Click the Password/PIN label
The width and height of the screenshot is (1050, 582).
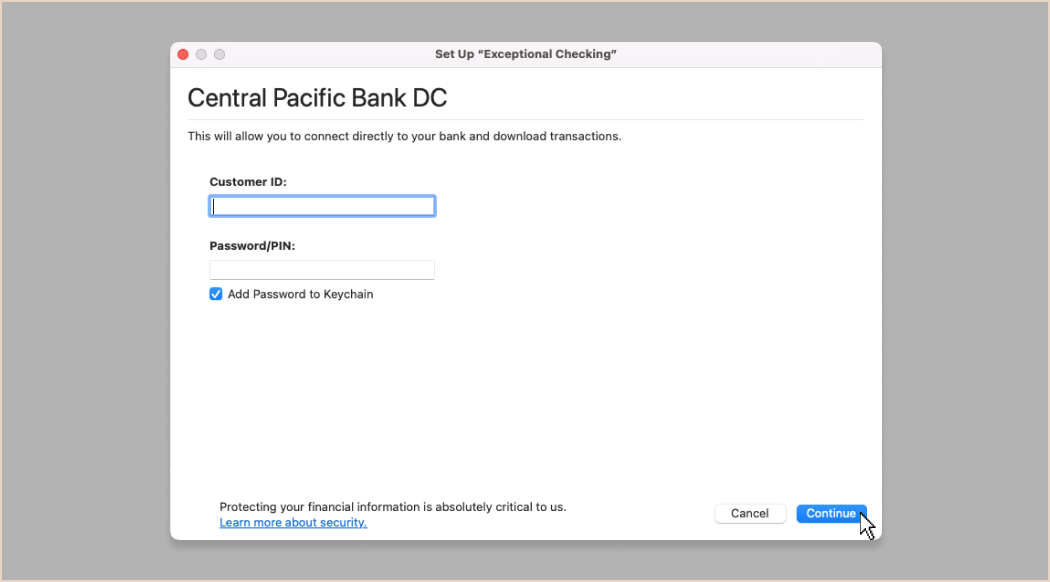(252, 246)
